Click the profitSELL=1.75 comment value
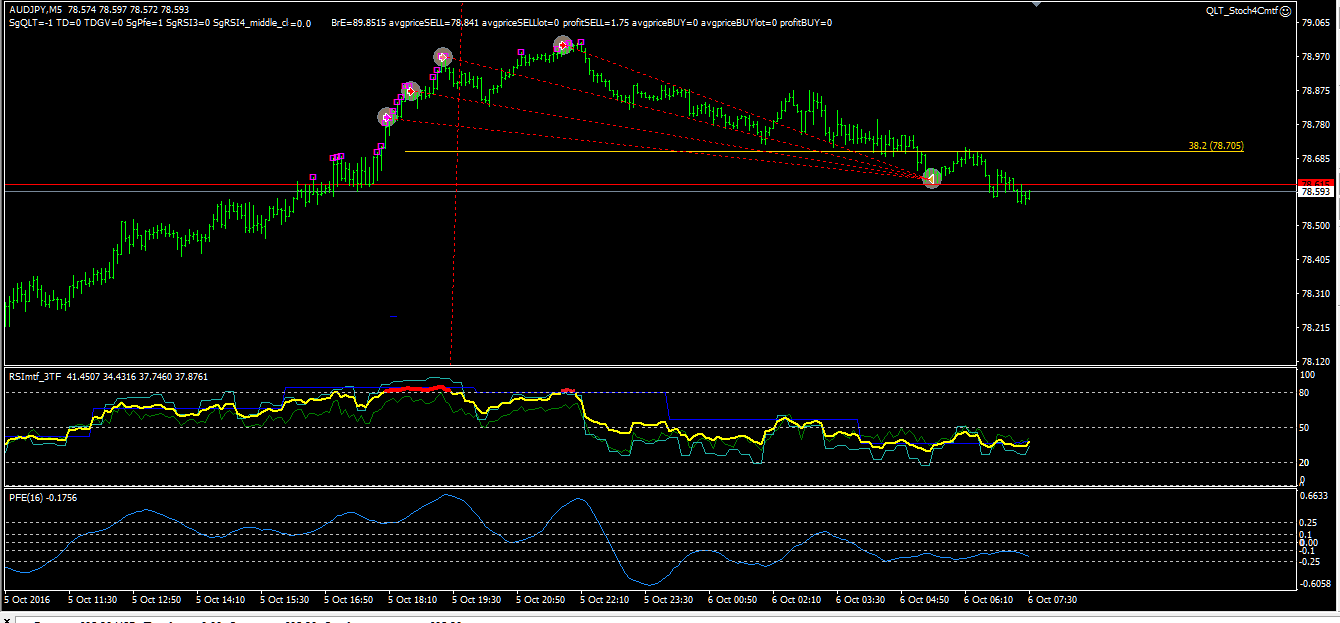This screenshot has height=623, width=1340. click(597, 22)
